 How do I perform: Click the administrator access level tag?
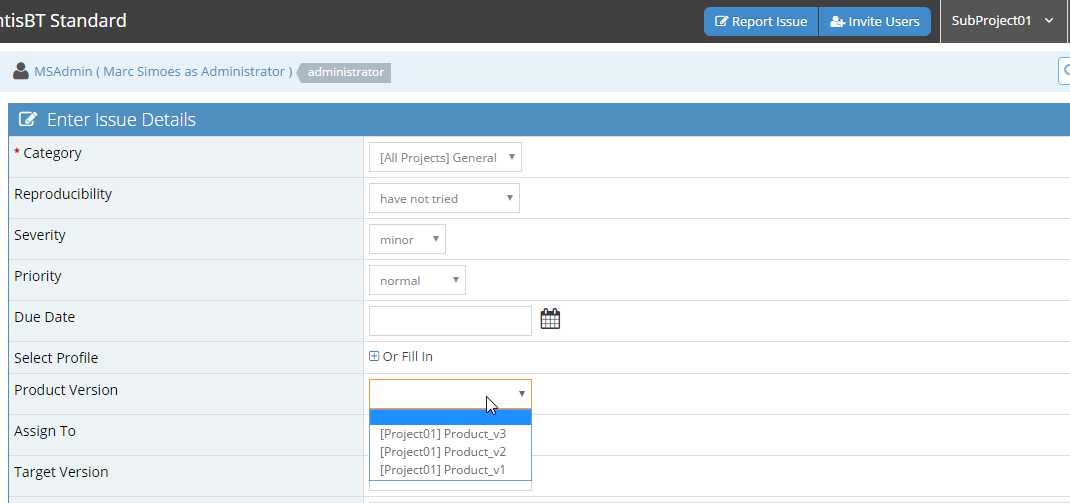click(346, 72)
